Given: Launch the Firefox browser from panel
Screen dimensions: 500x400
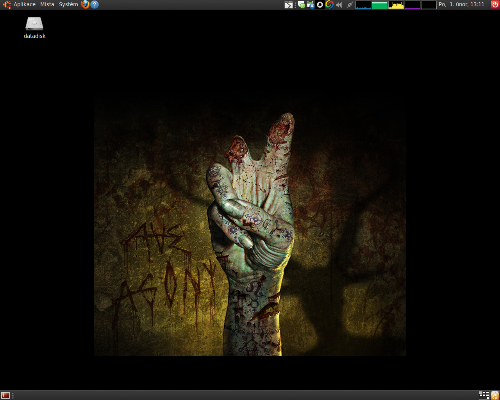Looking at the screenshot, I should (85, 4).
